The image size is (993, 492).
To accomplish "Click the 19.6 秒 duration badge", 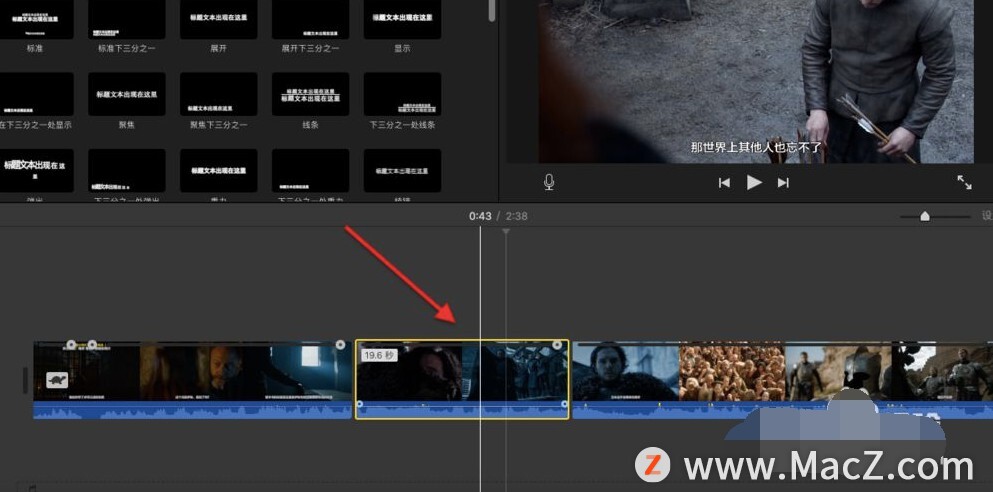I will click(x=379, y=356).
